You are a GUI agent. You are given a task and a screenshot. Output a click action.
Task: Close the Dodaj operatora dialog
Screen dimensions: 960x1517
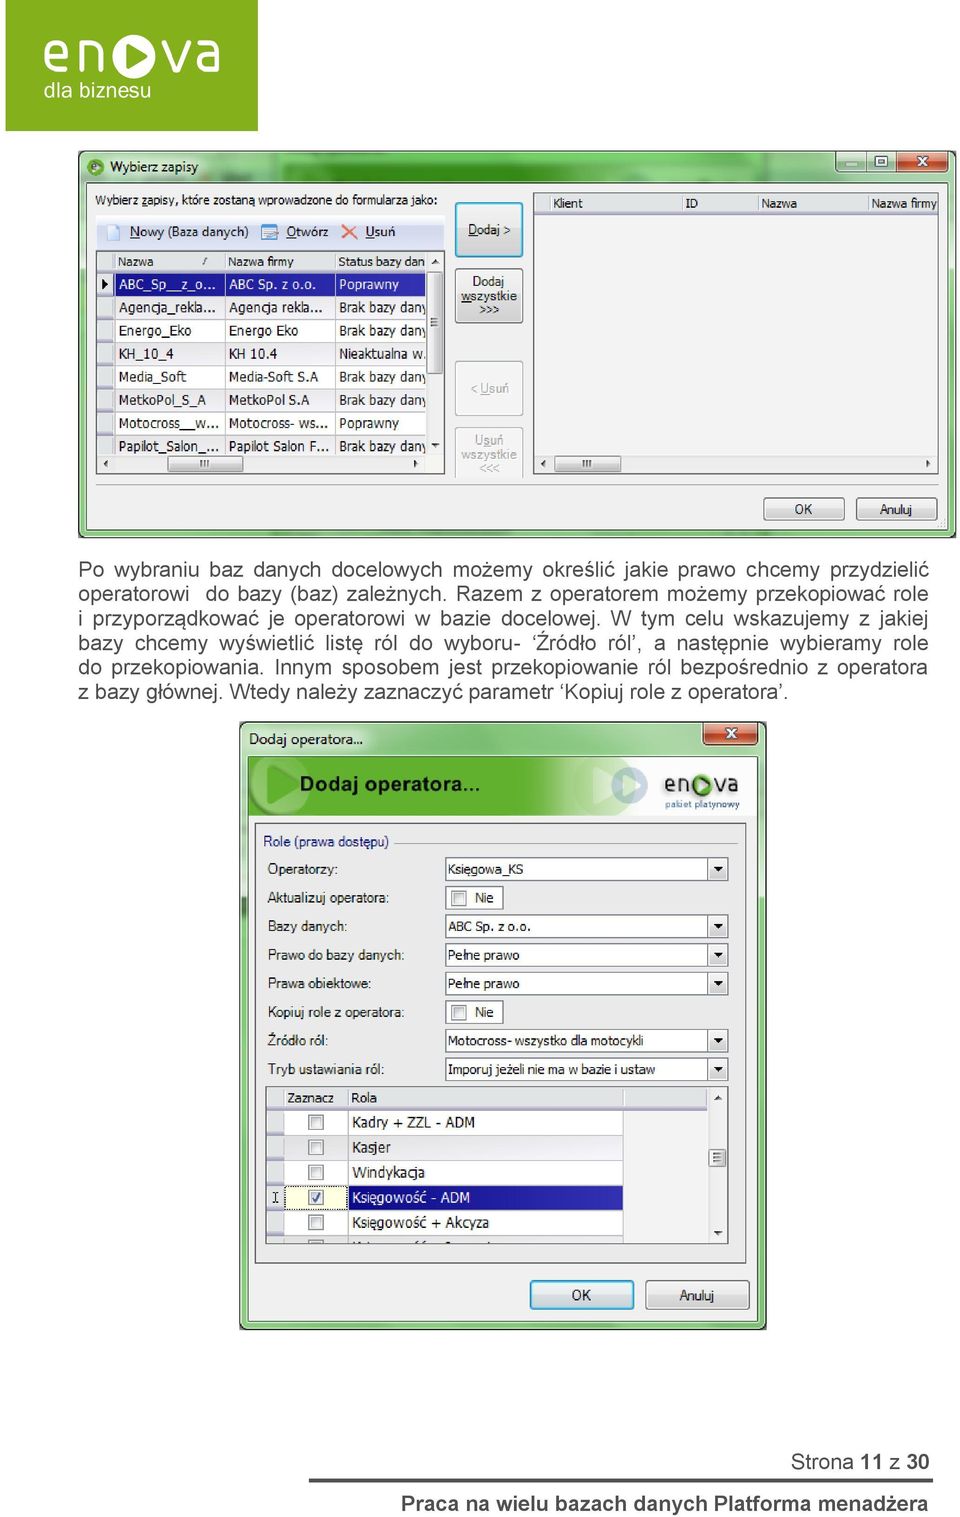coord(731,734)
